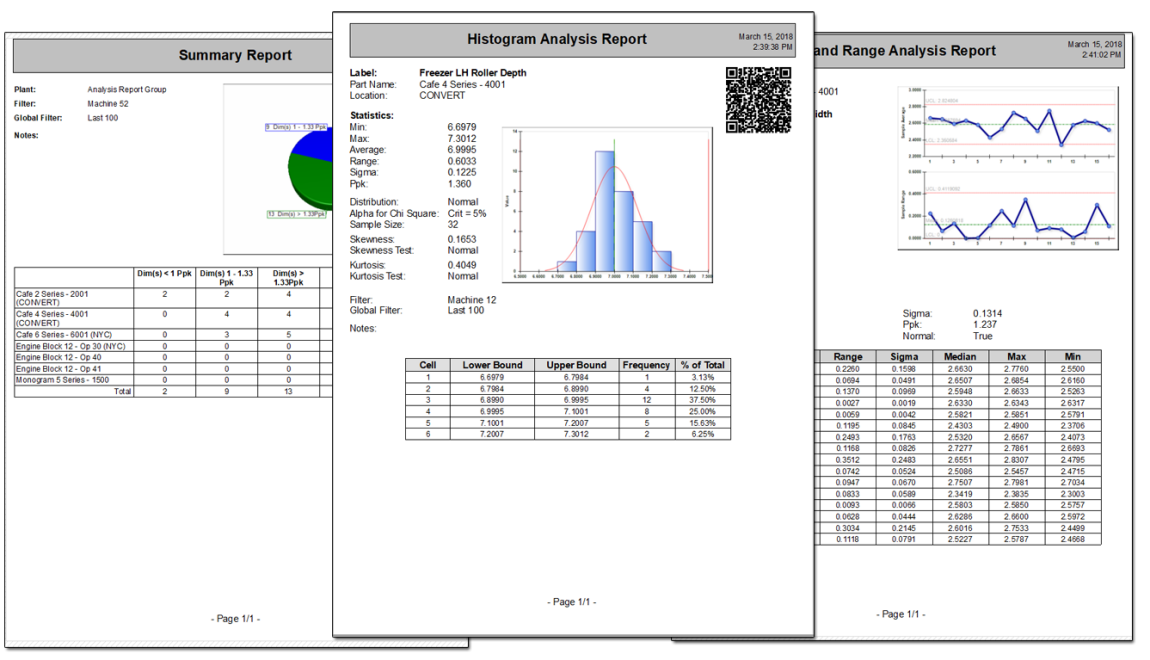This screenshot has height=660, width=1150.
Task: Click the '12.50%' cell in histogram table
Action: [x=702, y=389]
